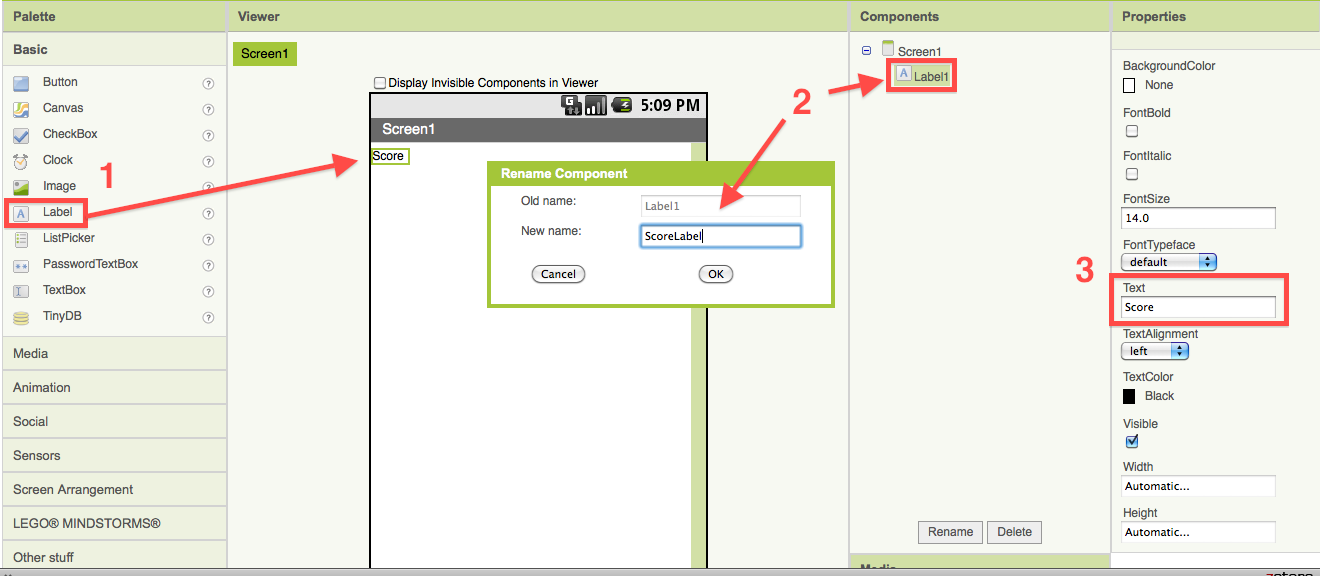Uncheck the Visible property checkbox
Viewport: 1320px width, 576px height.
click(x=1132, y=441)
